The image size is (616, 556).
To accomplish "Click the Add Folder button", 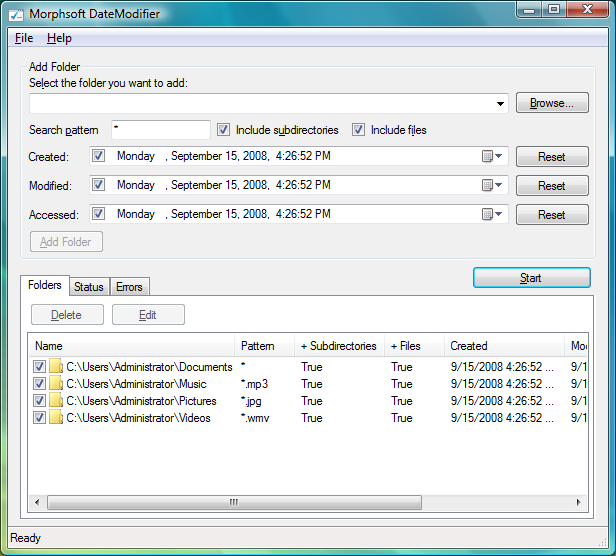I will click(66, 242).
